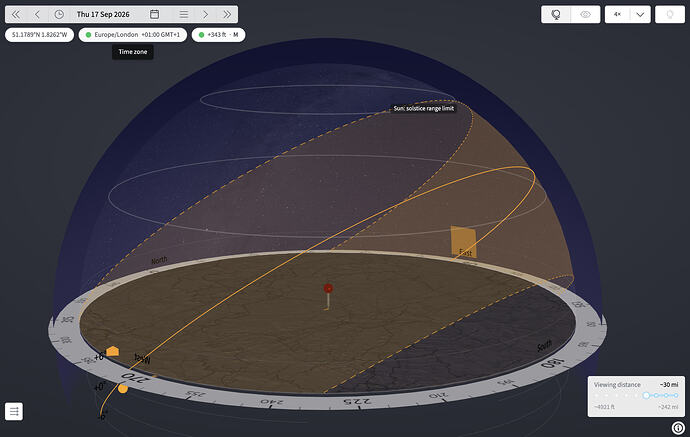Advance to the next day arrow
Image resolution: width=690 pixels, height=437 pixels.
206,15
